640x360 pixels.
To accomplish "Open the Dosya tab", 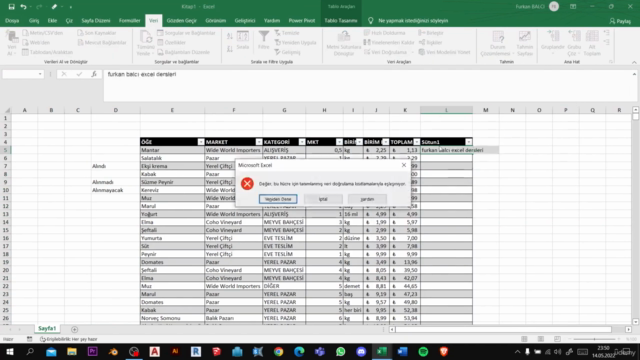I will coord(12,21).
